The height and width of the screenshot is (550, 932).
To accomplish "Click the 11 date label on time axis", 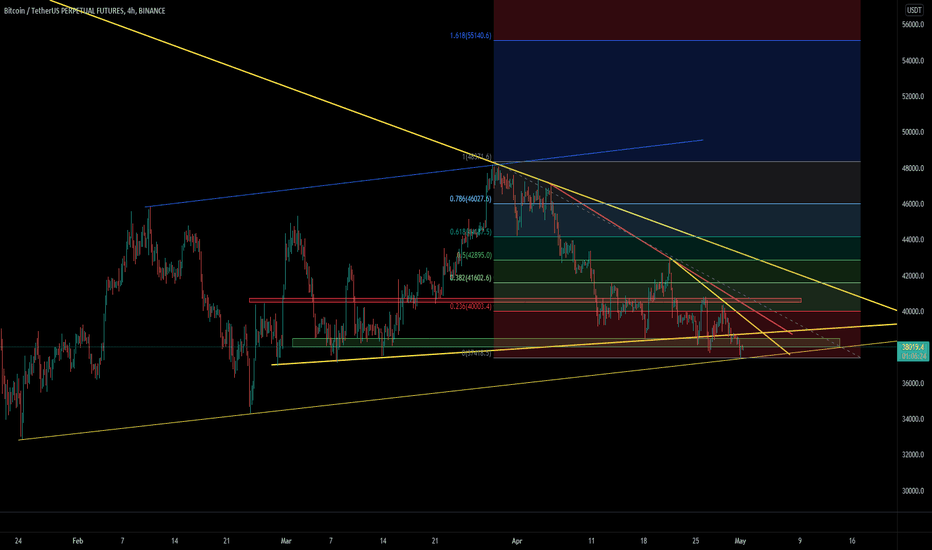I will [591, 541].
